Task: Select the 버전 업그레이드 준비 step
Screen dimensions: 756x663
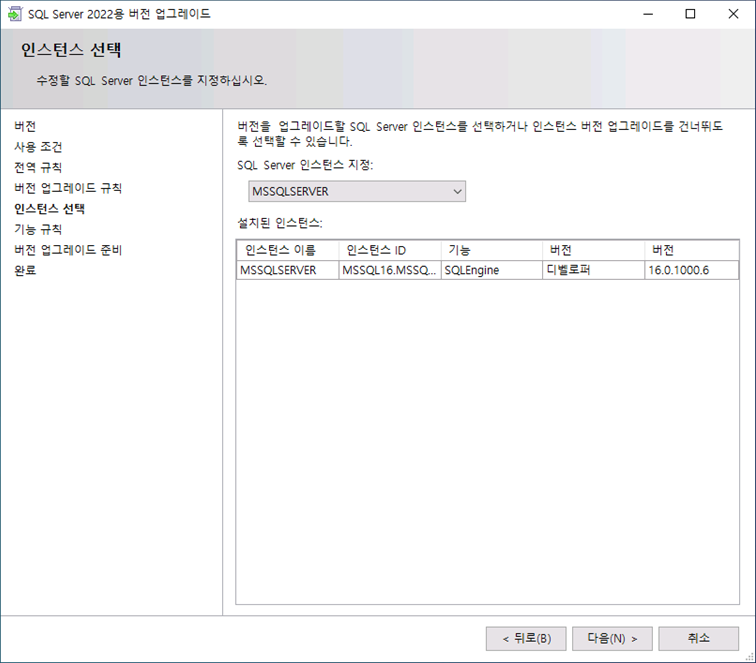Action: click(68, 250)
